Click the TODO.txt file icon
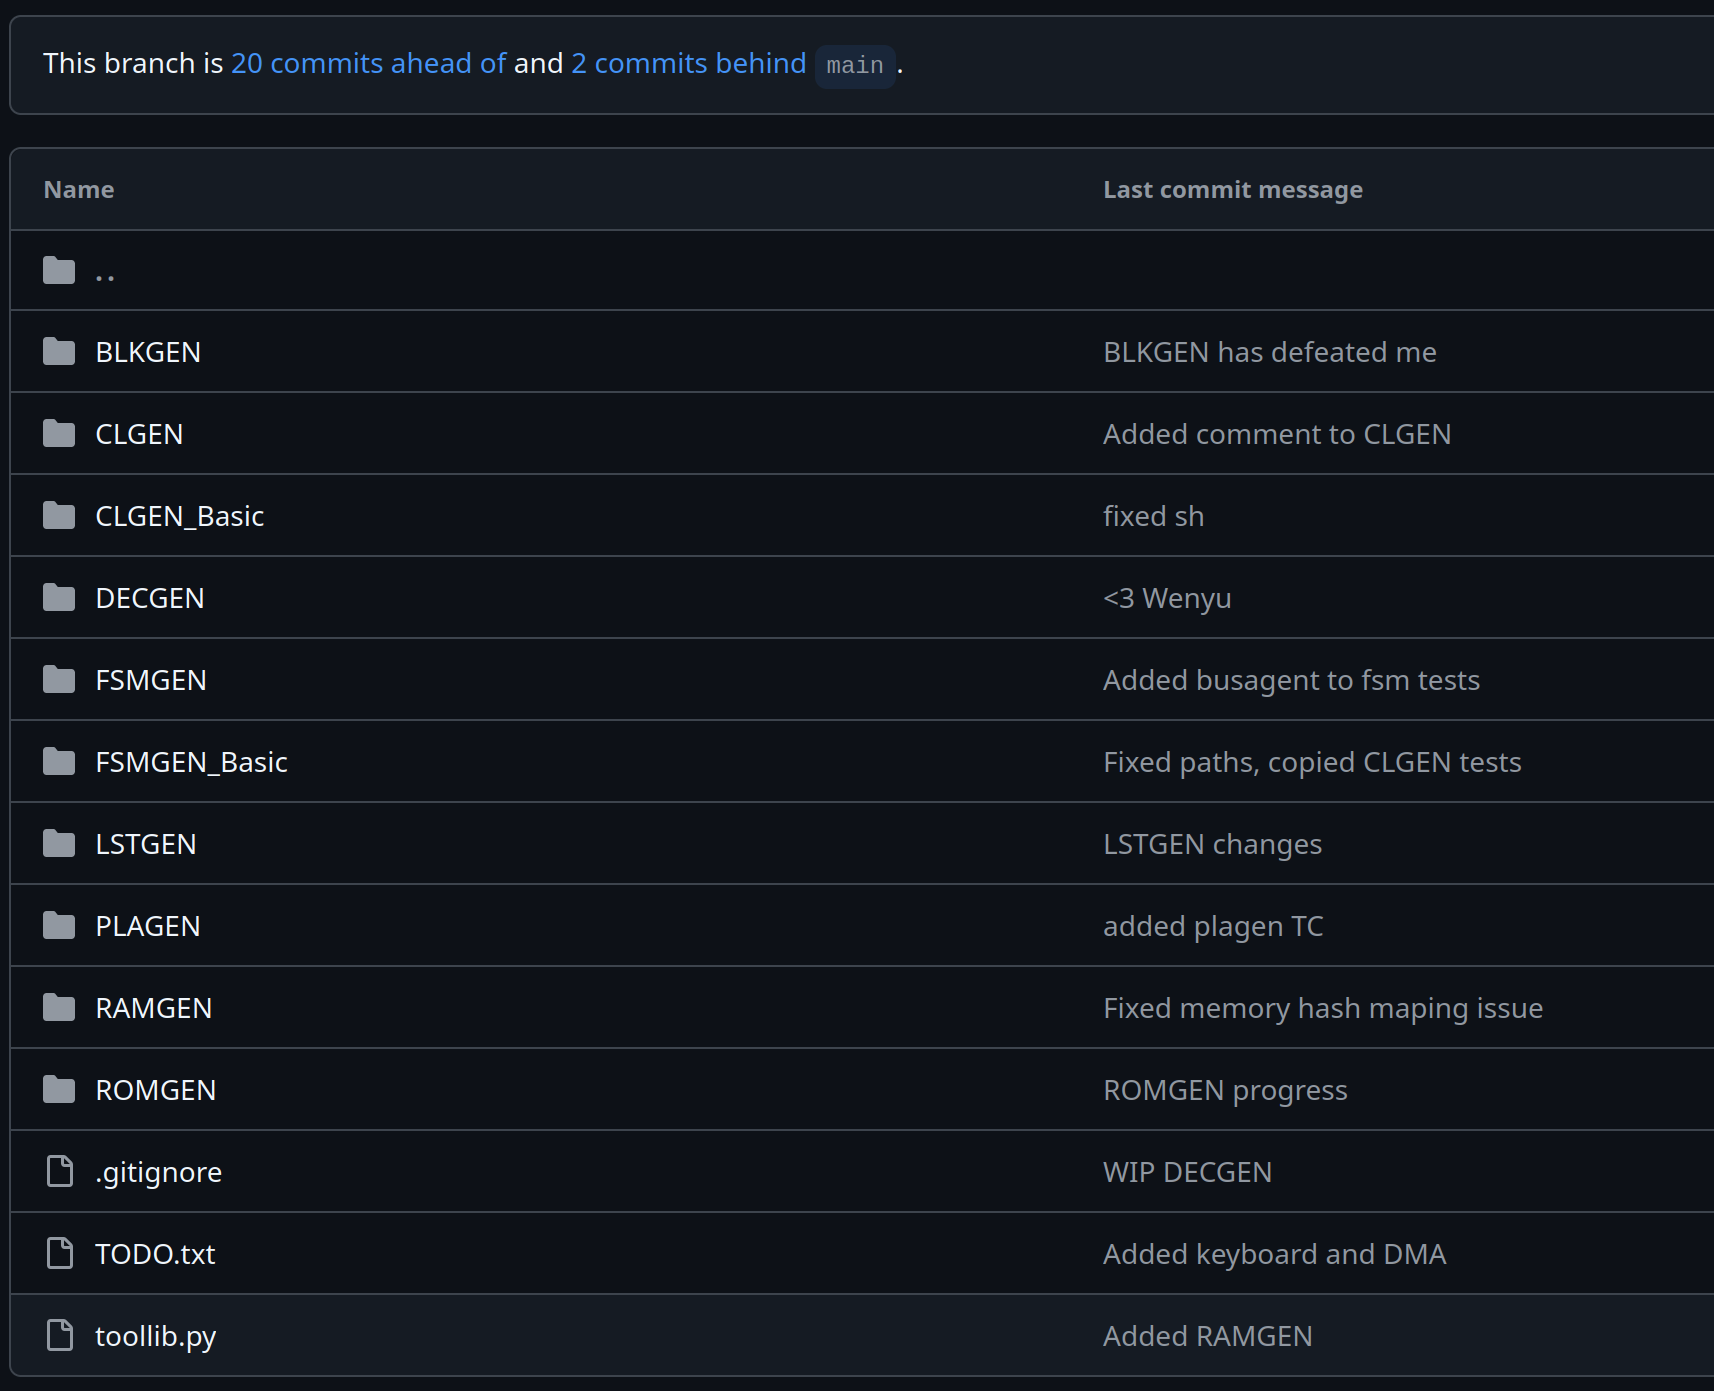 click(60, 1253)
